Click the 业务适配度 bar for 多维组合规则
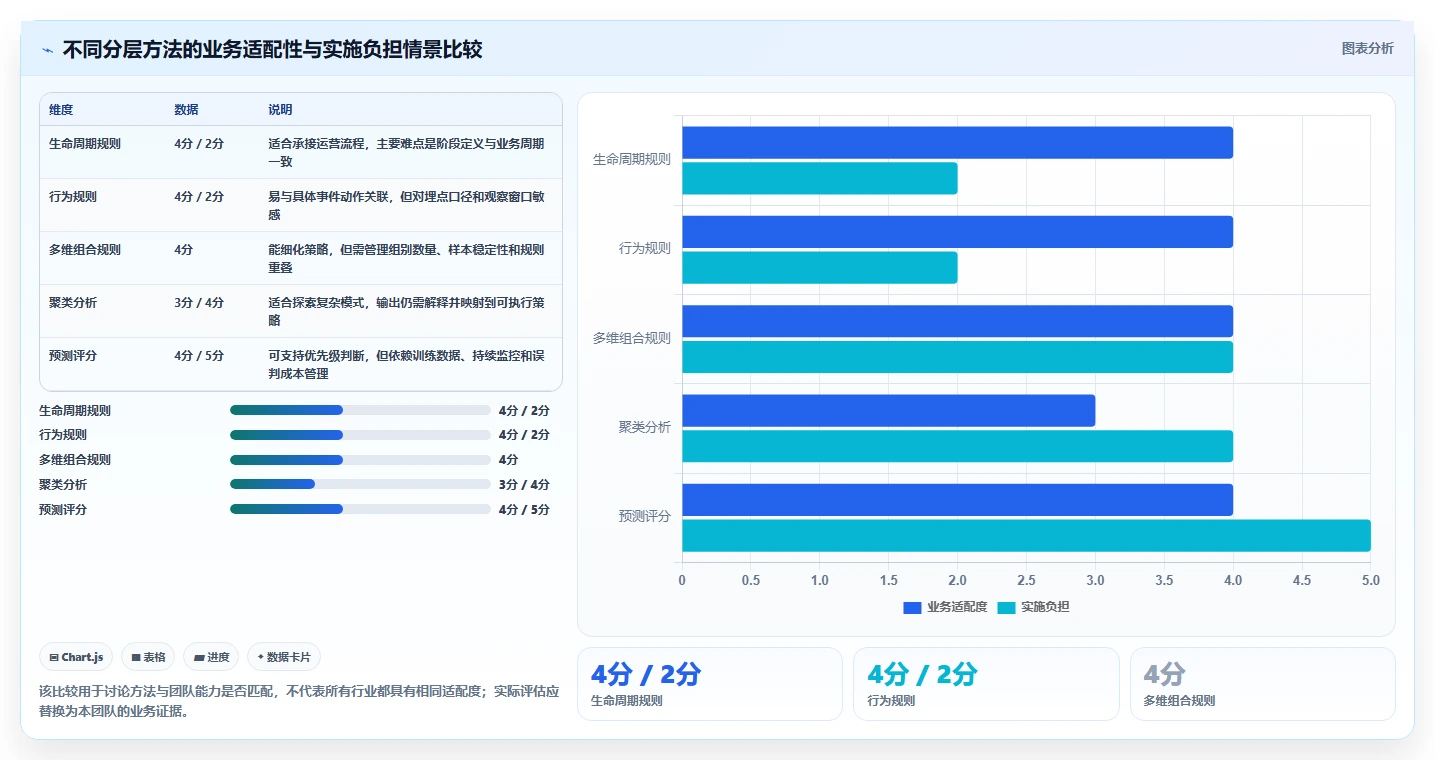The width and height of the screenshot is (1435, 760). pyautogui.click(x=957, y=321)
